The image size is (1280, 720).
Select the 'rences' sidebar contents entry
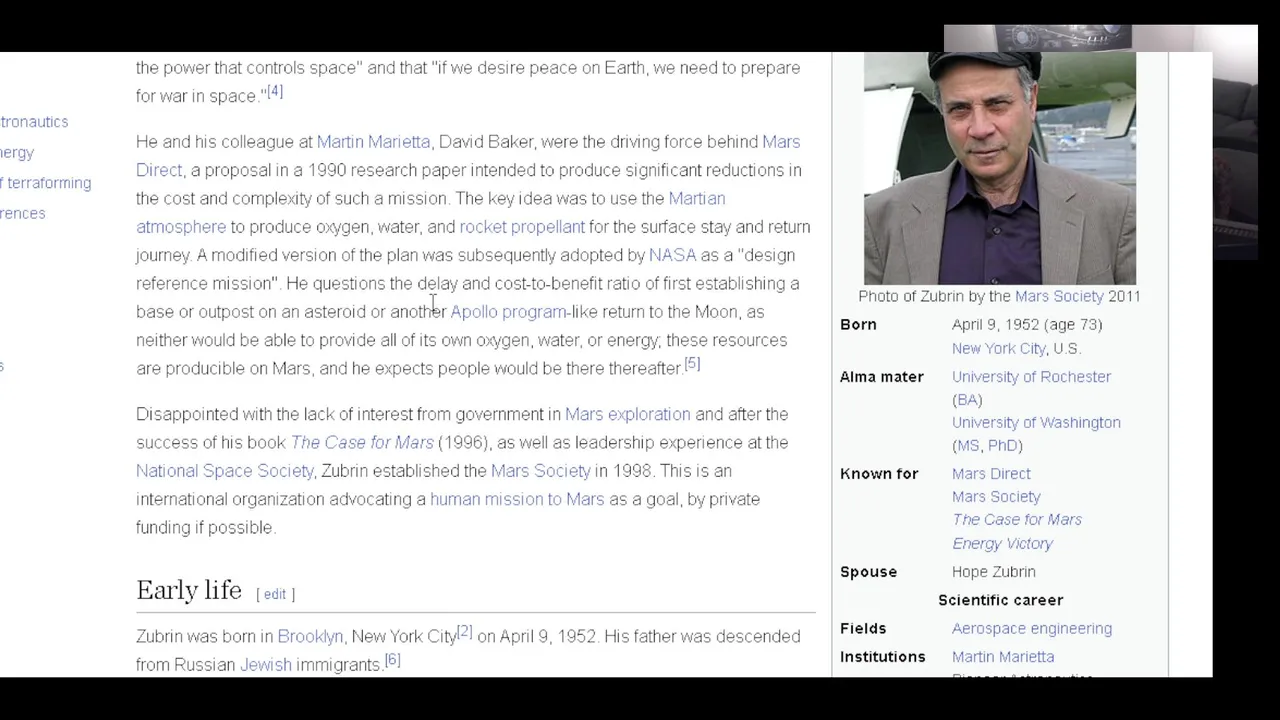click(x=23, y=213)
